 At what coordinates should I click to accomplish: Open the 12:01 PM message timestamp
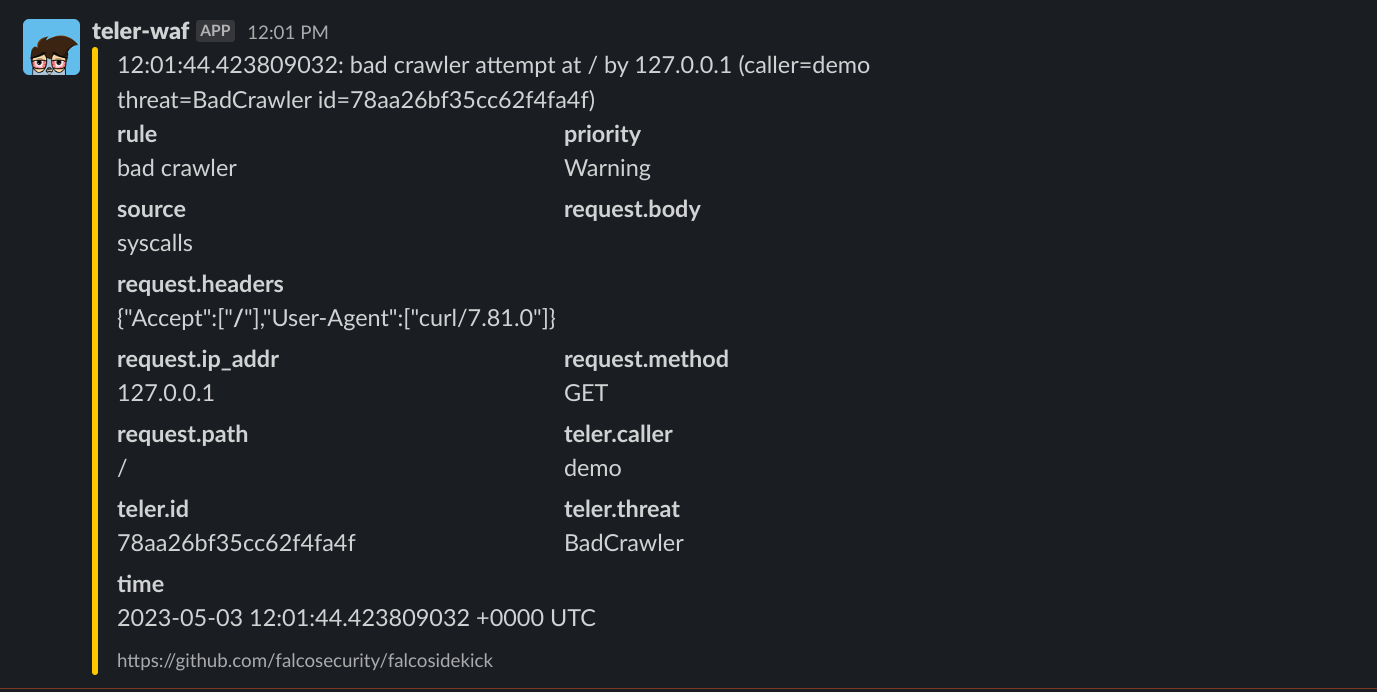(x=286, y=31)
